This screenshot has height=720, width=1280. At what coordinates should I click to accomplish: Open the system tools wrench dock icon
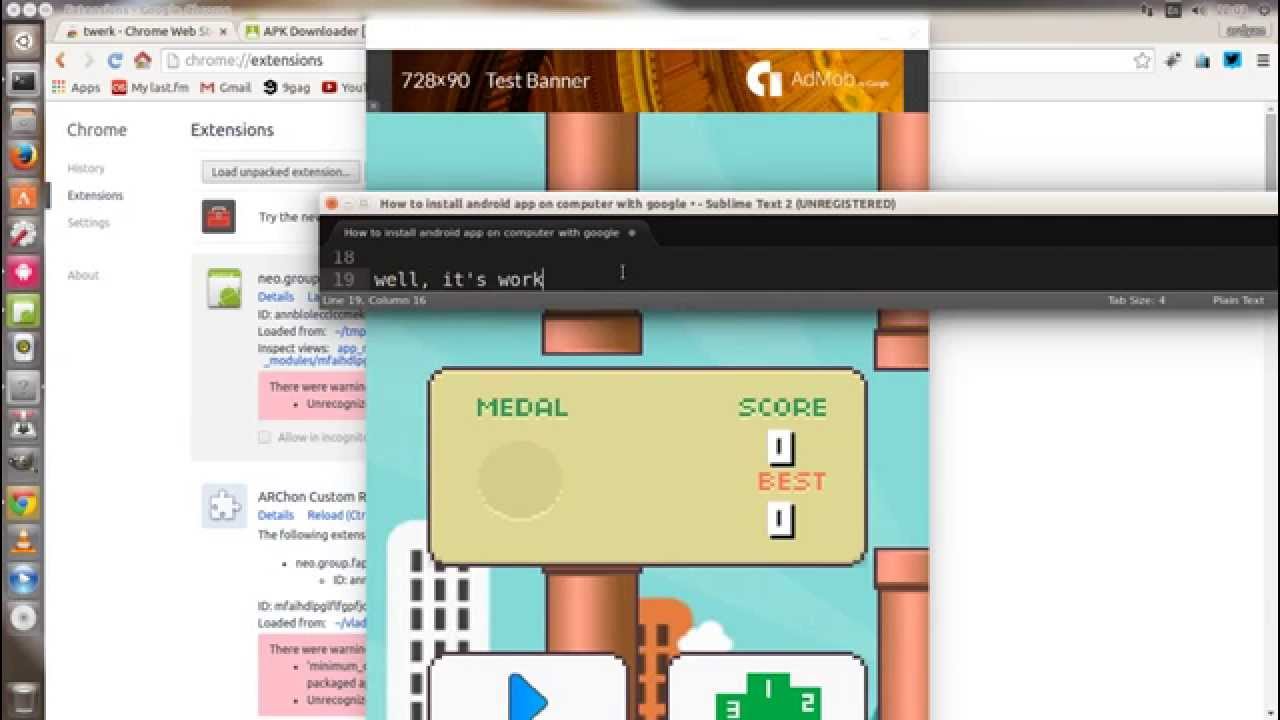click(24, 234)
